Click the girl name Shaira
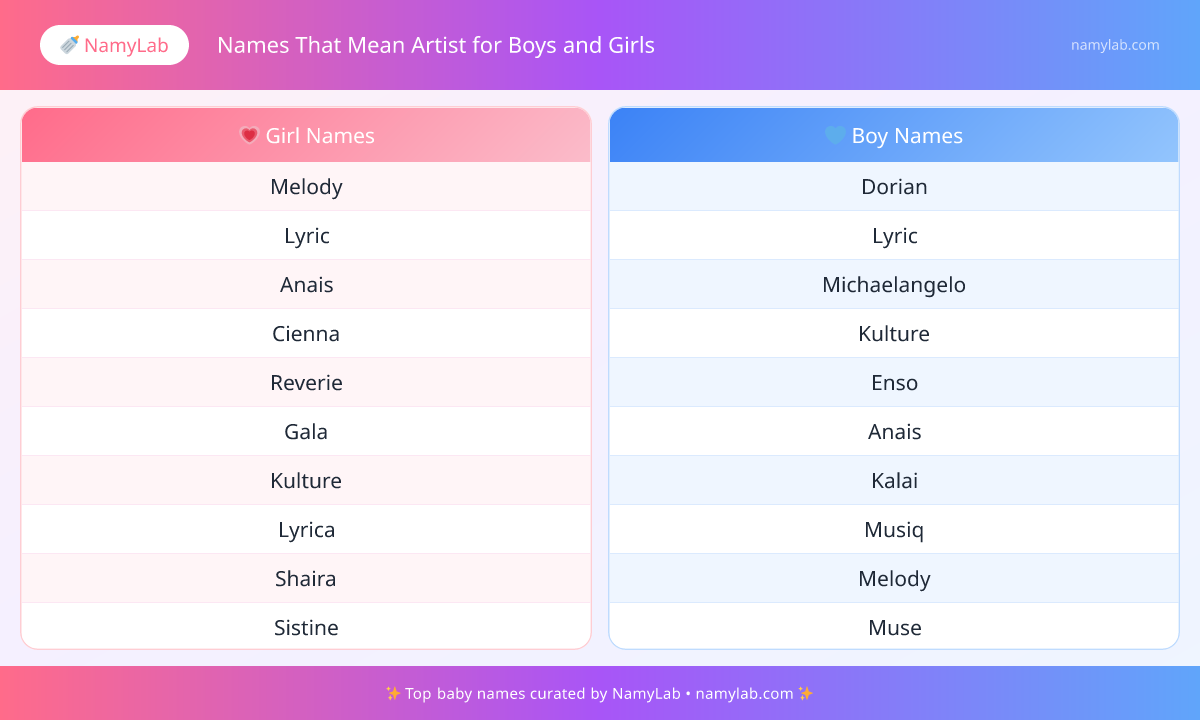This screenshot has width=1200, height=720. [306, 579]
